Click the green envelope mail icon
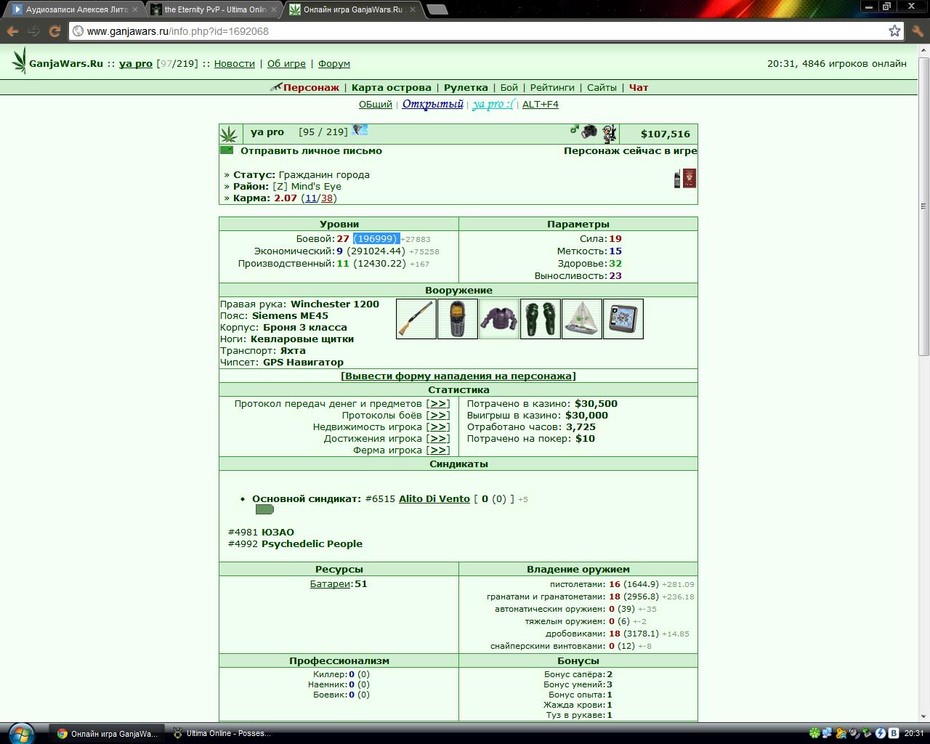The width and height of the screenshot is (930, 744). coord(227,150)
